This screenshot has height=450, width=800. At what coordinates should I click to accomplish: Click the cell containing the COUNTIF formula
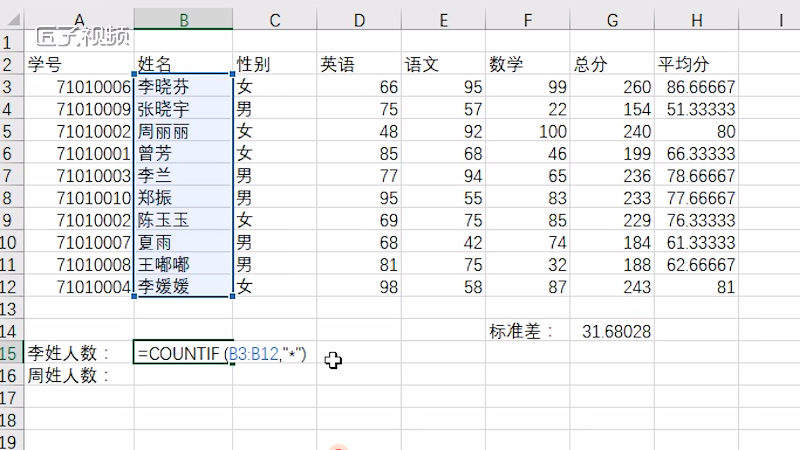[184, 353]
